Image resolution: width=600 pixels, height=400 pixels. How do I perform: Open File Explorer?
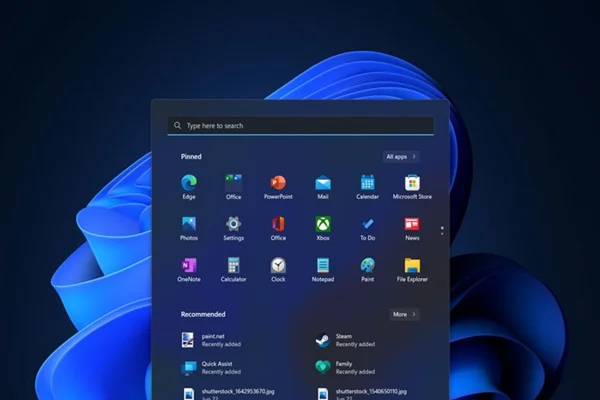pyautogui.click(x=412, y=265)
